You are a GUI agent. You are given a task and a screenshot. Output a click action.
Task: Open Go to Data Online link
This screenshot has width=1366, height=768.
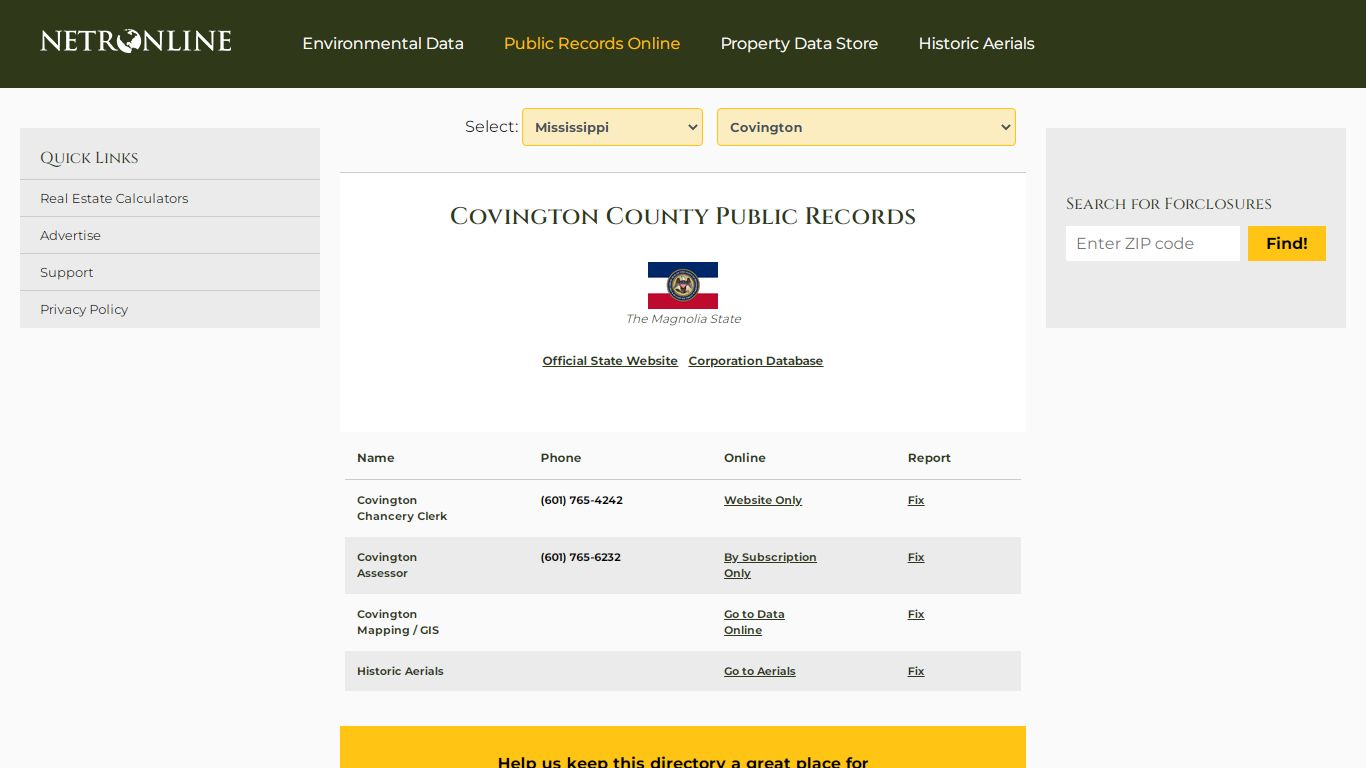(754, 622)
